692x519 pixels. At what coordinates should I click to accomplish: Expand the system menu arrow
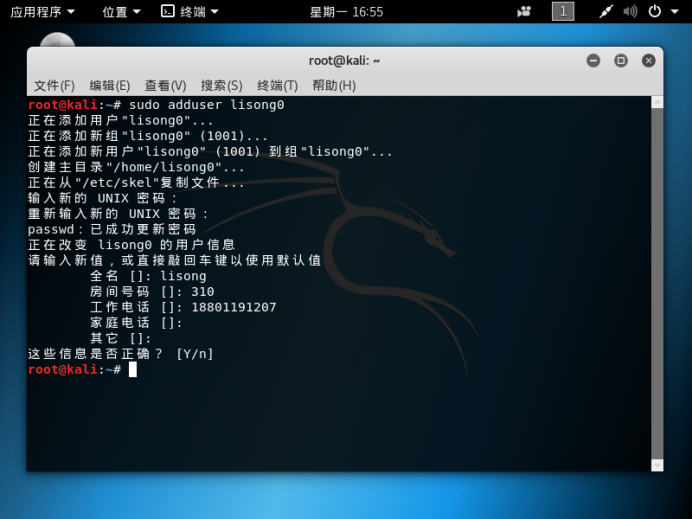point(675,12)
